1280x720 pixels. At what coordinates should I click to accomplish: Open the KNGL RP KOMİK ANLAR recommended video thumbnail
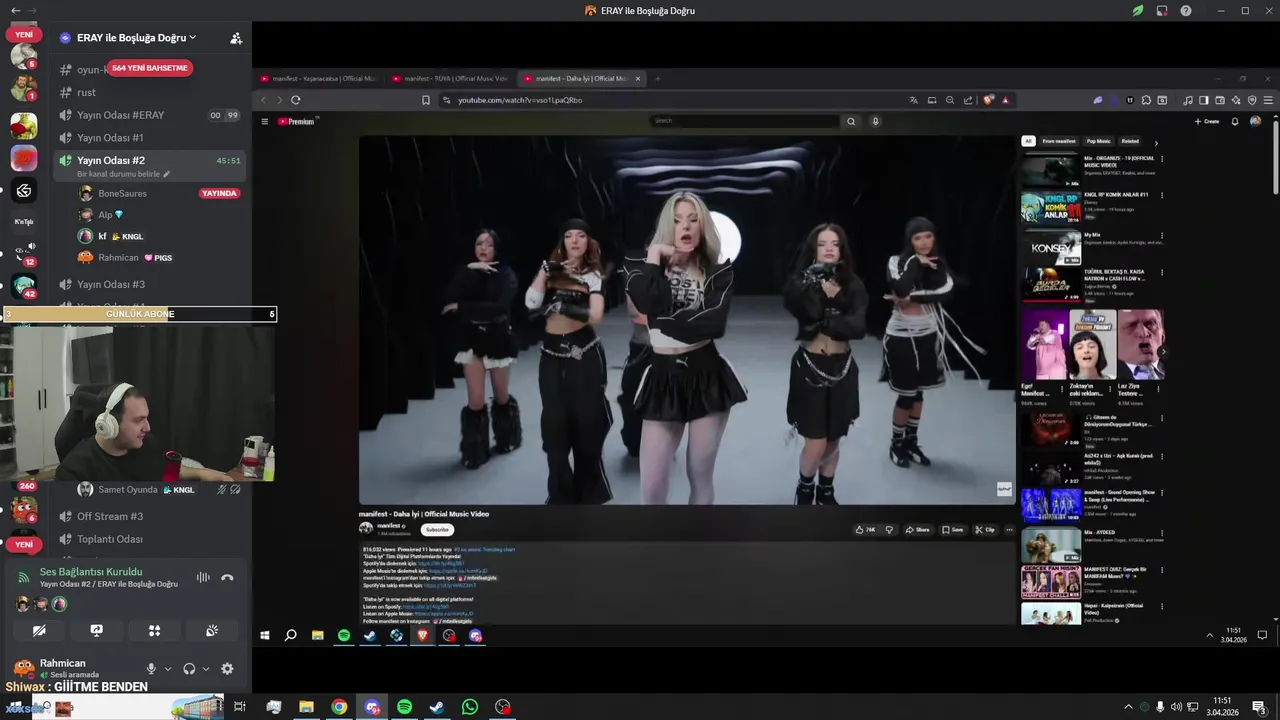1050,207
